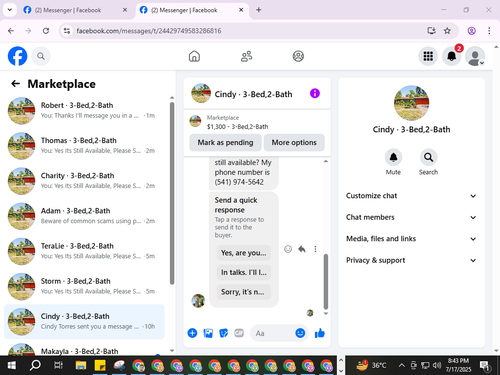
Task: Open Windows taskbar search
Action: point(35,365)
